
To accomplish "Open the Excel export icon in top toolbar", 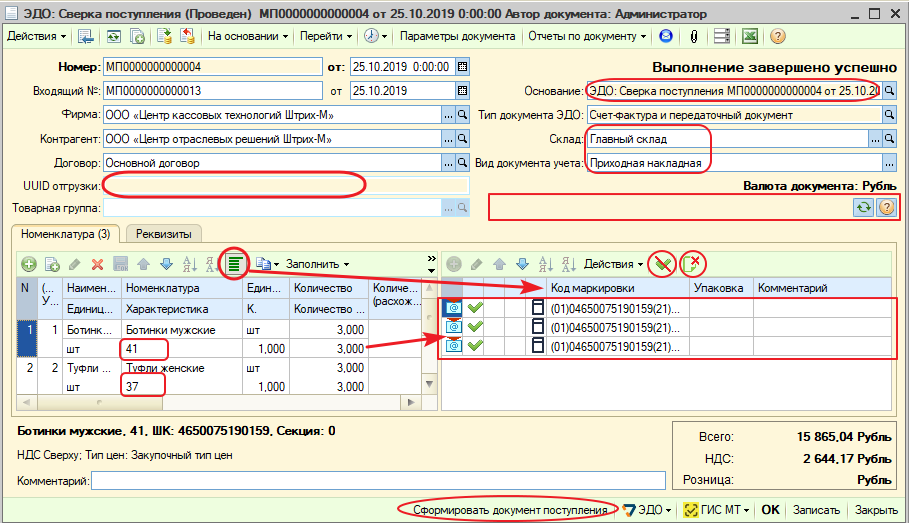I will tap(749, 36).
